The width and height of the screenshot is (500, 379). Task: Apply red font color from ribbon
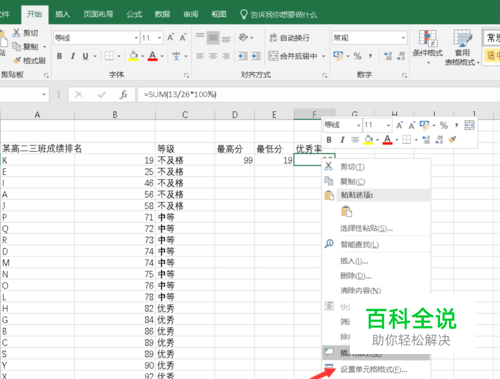click(153, 56)
